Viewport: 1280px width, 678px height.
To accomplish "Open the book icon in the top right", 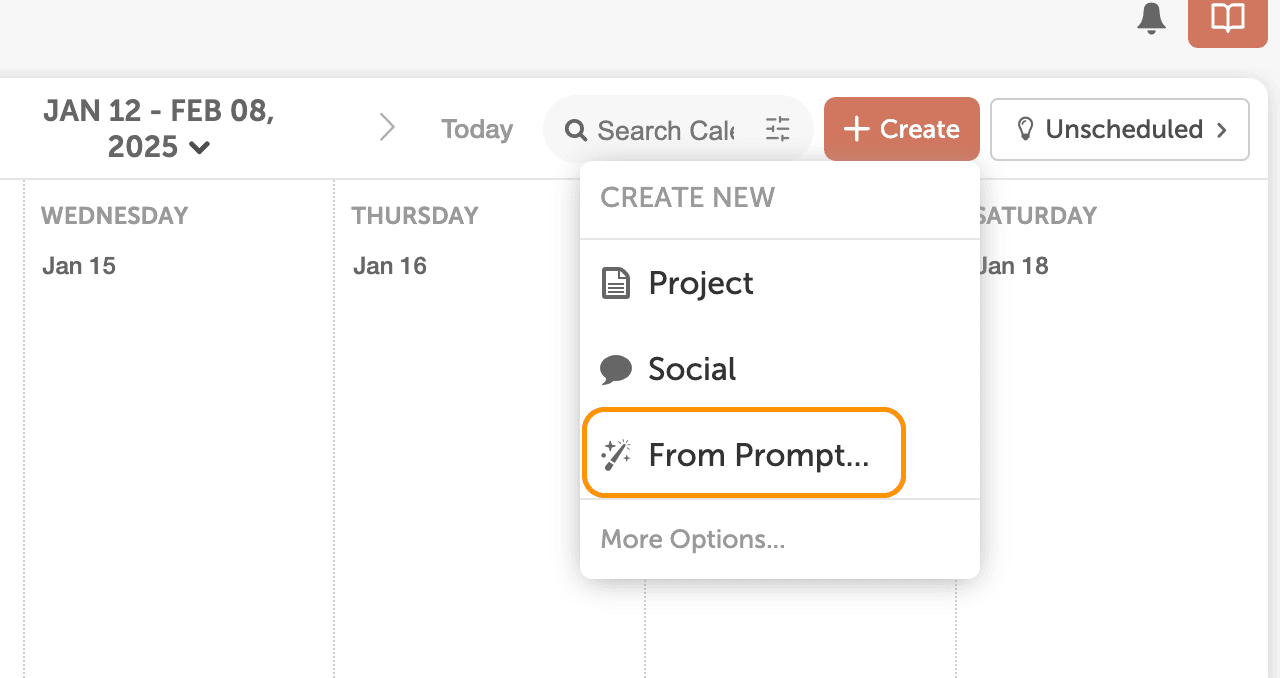I will 1227,19.
